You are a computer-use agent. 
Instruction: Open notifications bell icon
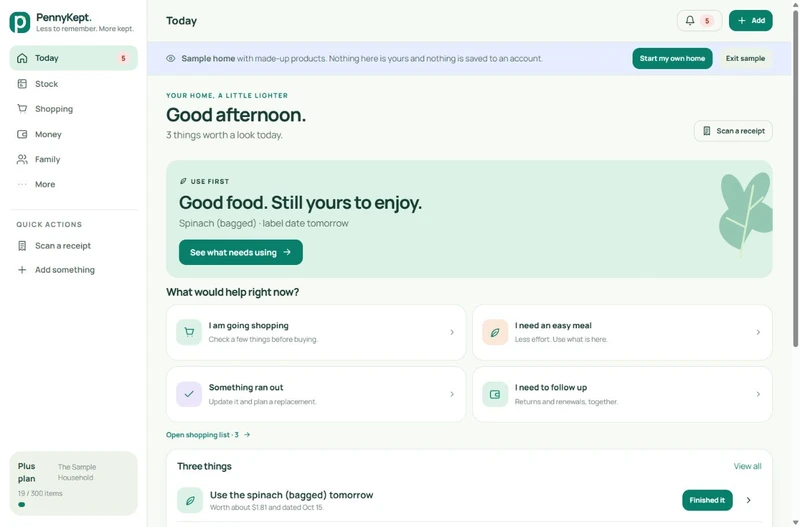point(690,20)
